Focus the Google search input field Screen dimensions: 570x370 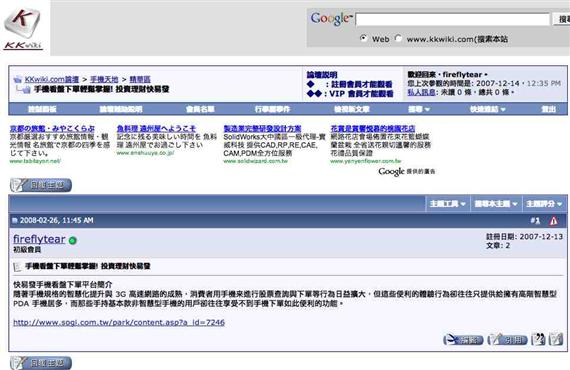[x=452, y=19]
